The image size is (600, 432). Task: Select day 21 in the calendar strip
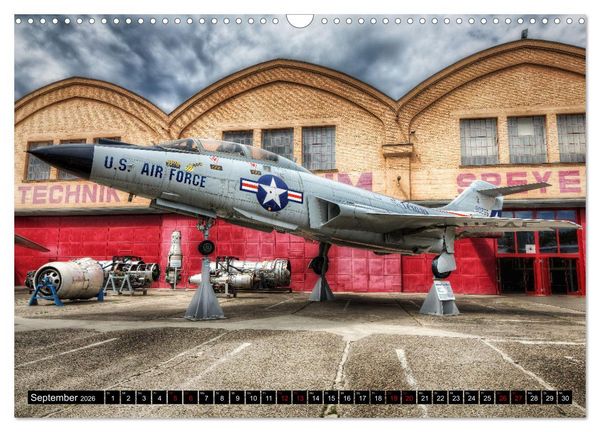(x=425, y=398)
